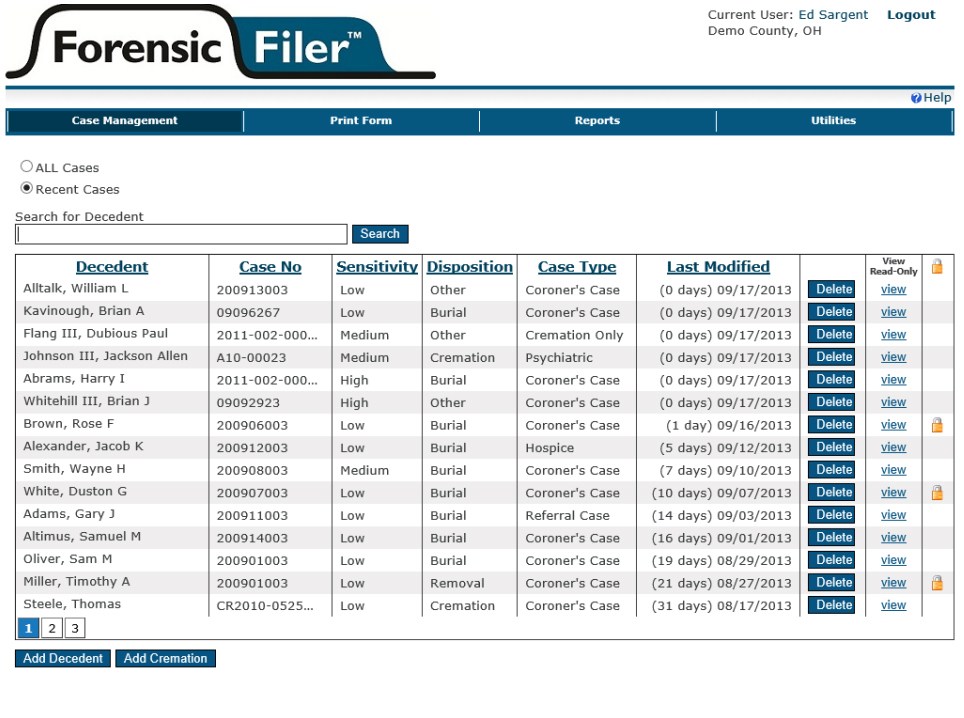Sort table by Sensitivity column

377,267
